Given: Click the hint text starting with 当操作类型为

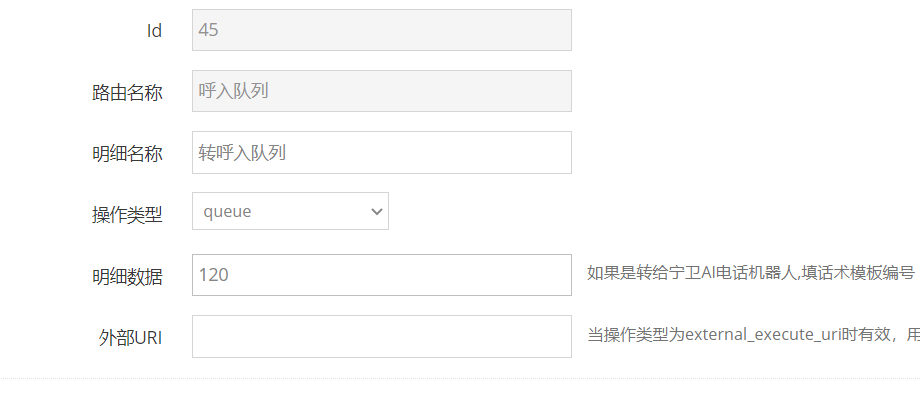Looking at the screenshot, I should tap(753, 335).
